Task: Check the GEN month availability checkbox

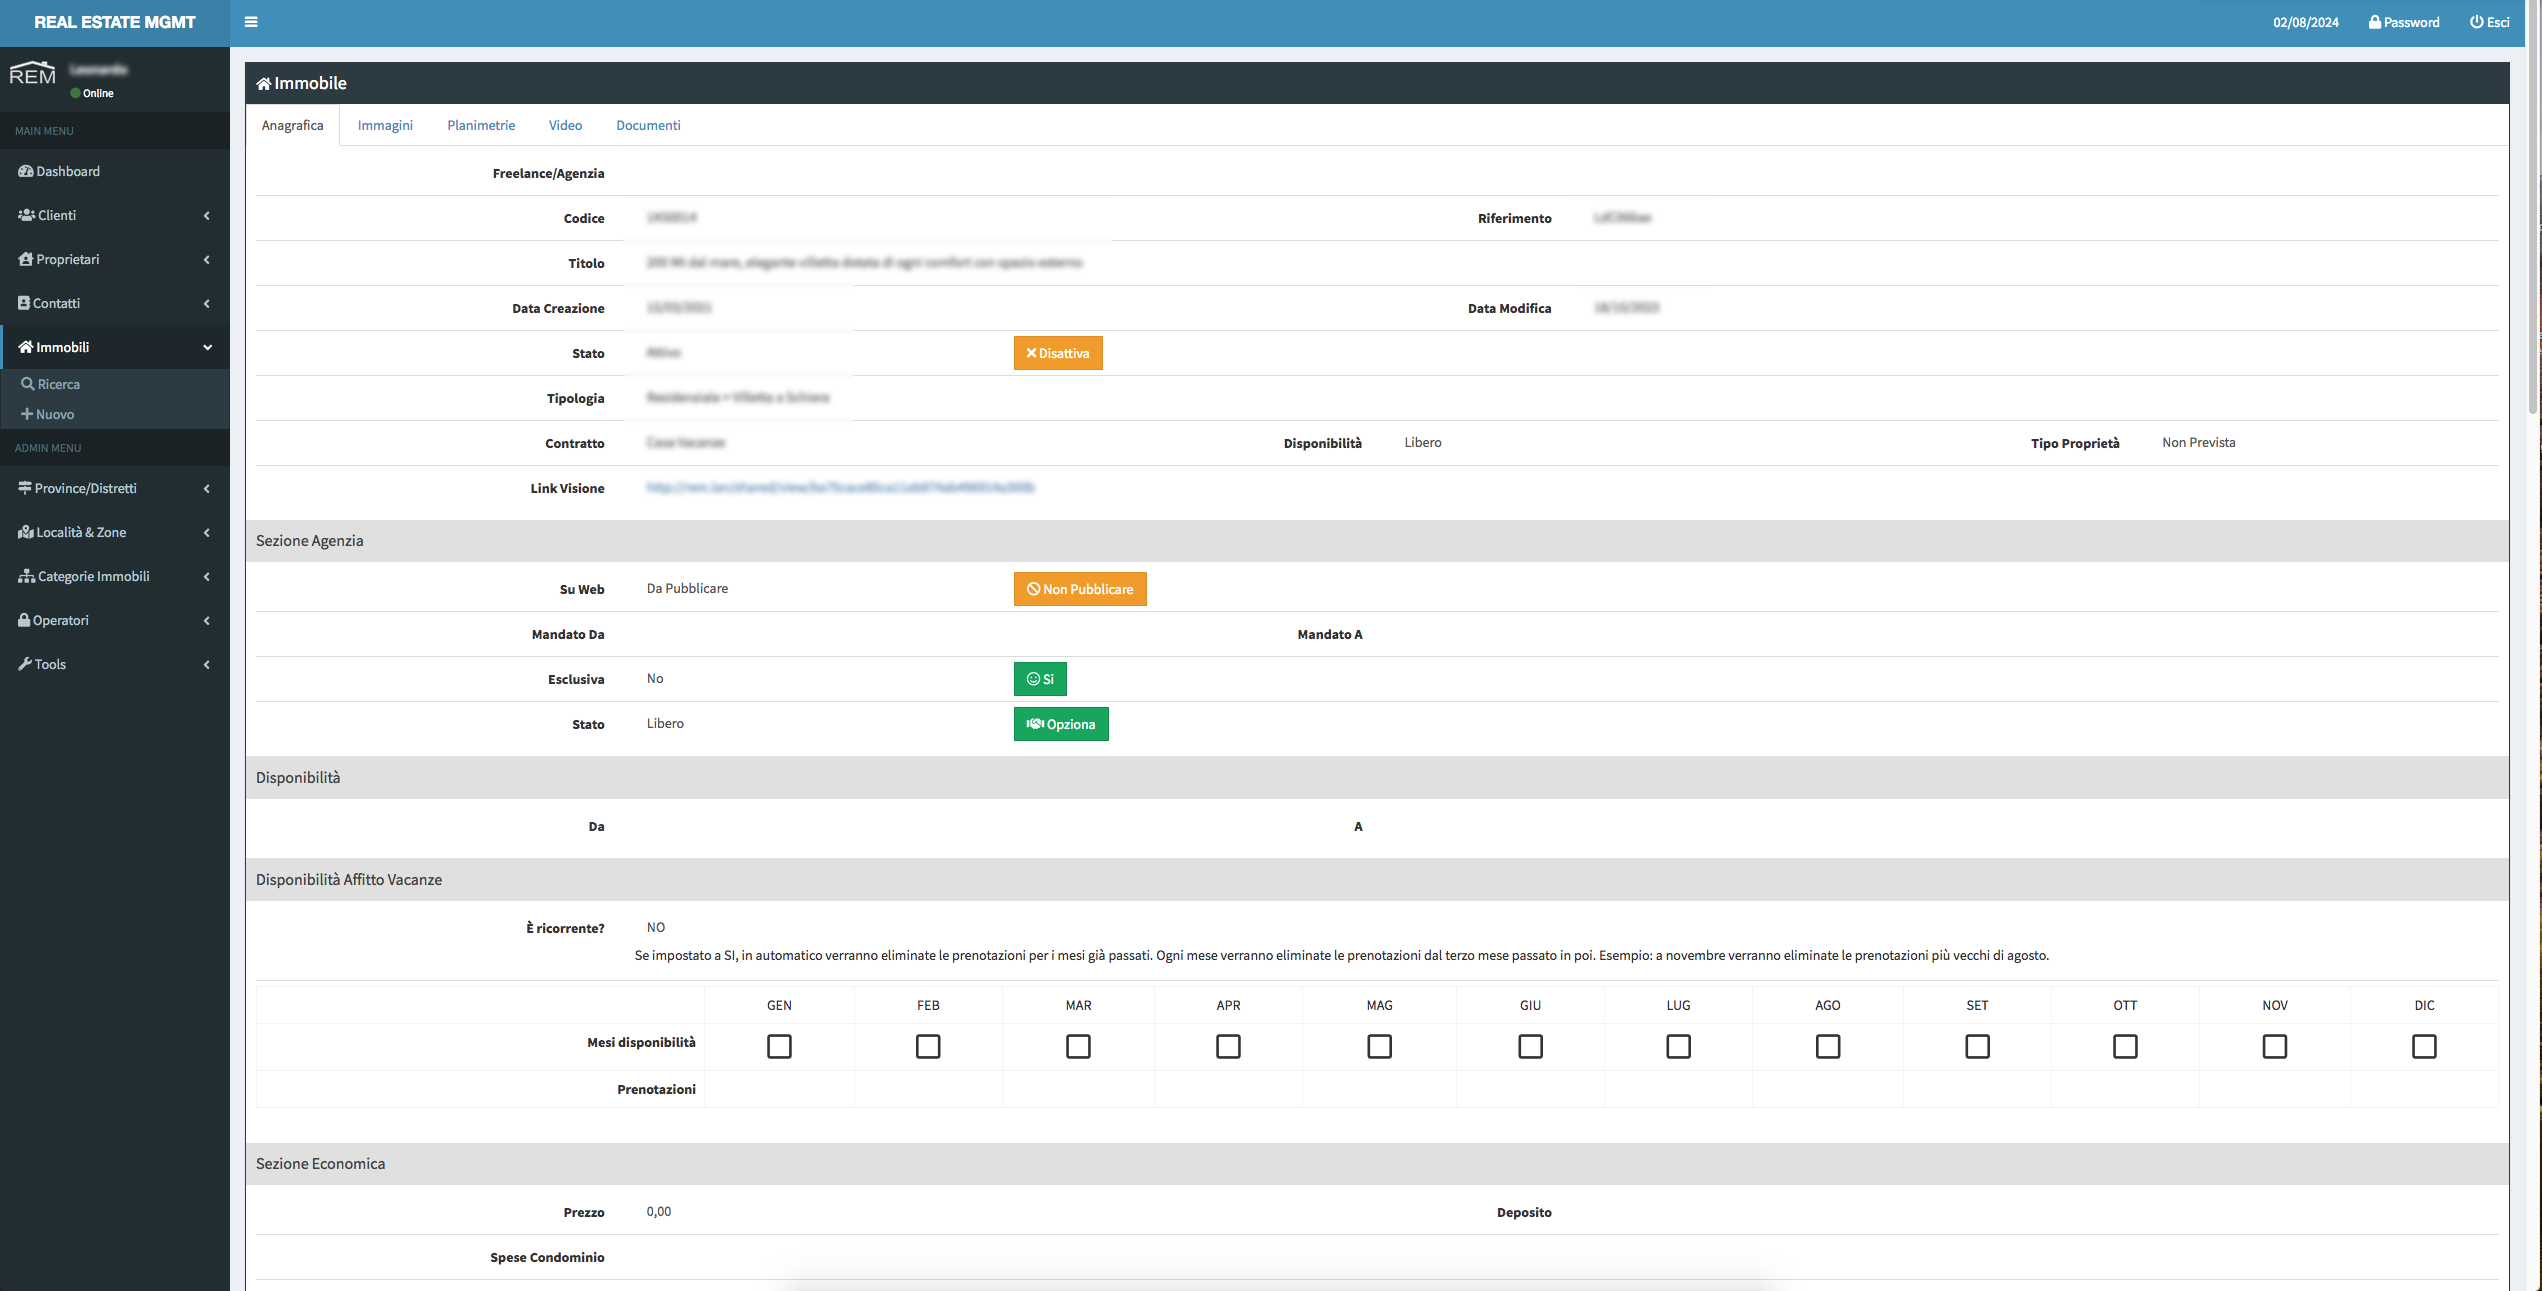Action: click(779, 1046)
